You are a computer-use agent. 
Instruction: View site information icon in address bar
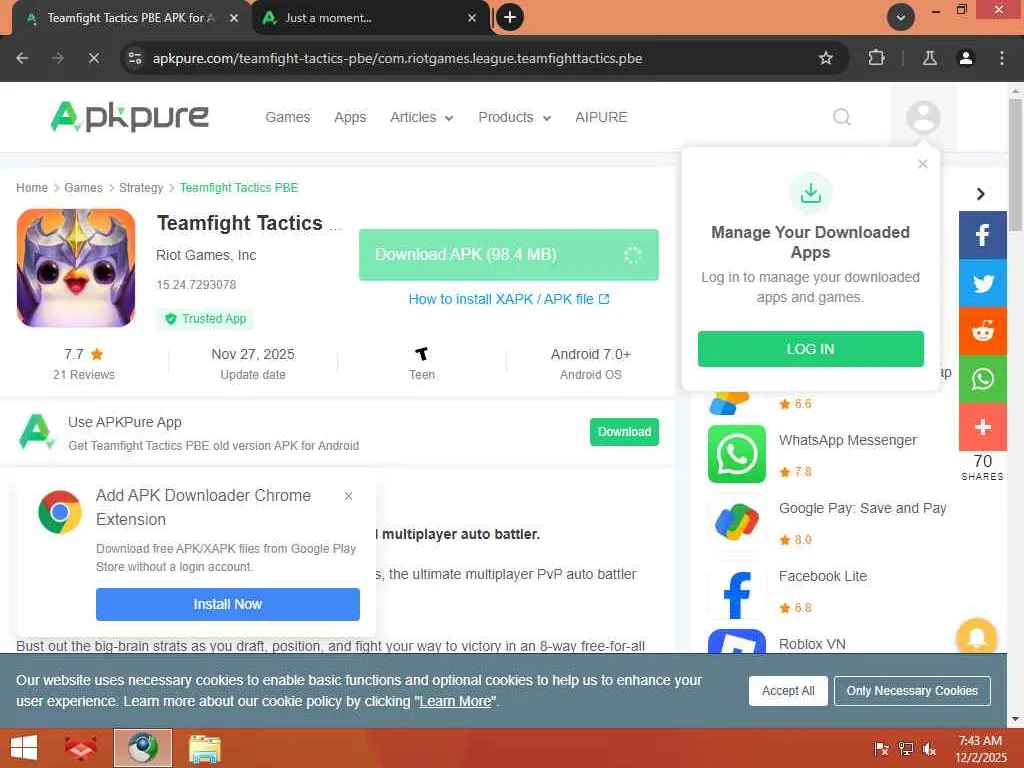click(135, 58)
